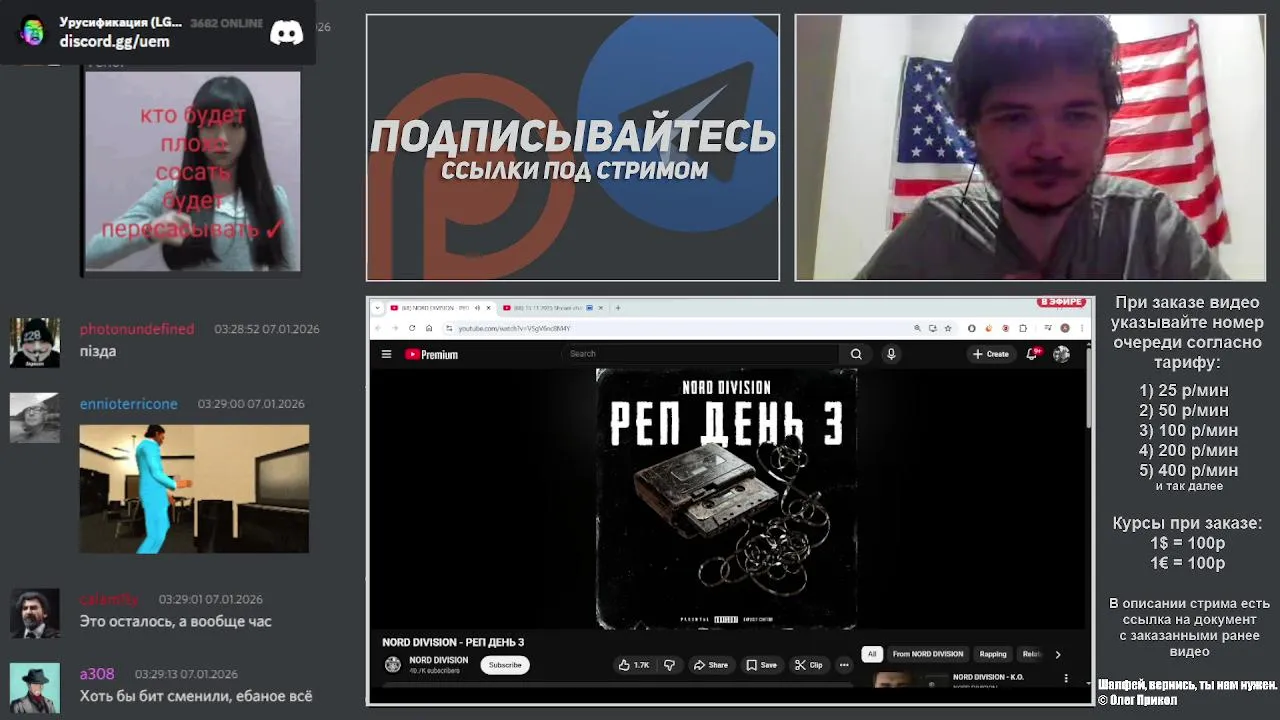Click the install/cast icon next to the bookmark star
This screenshot has width=1280, height=720.
[933, 328]
